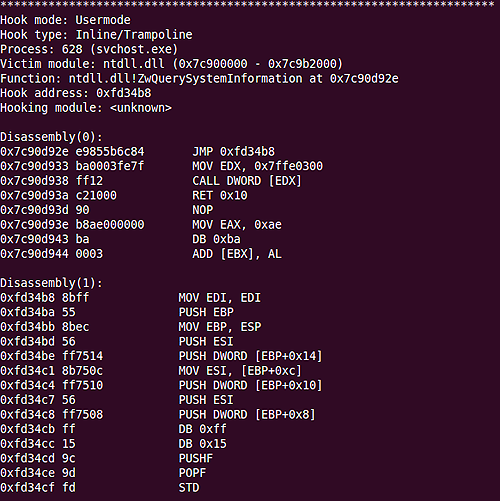The image size is (500, 501).
Task: Click the 'Hook mode: Usermode' line
Action: [x=65, y=20]
